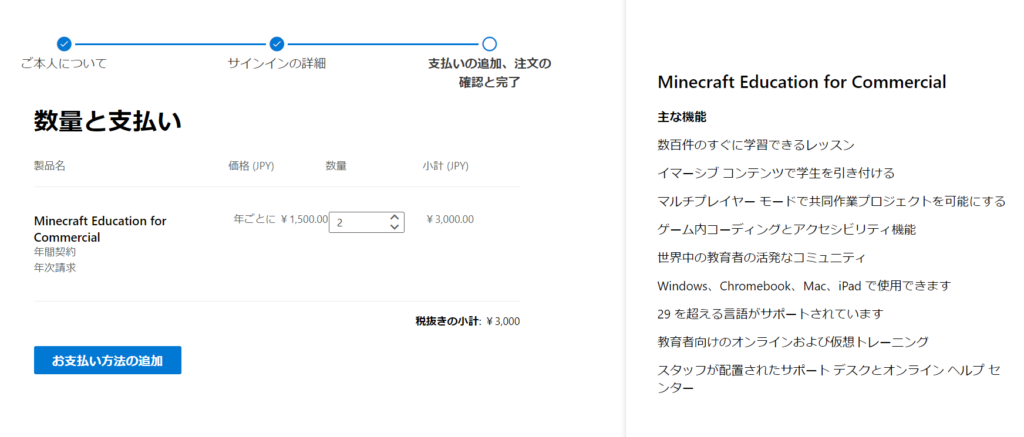
Task: Select the 支払いの追加、注文の確認と完了 step label
Action: (x=489, y=73)
